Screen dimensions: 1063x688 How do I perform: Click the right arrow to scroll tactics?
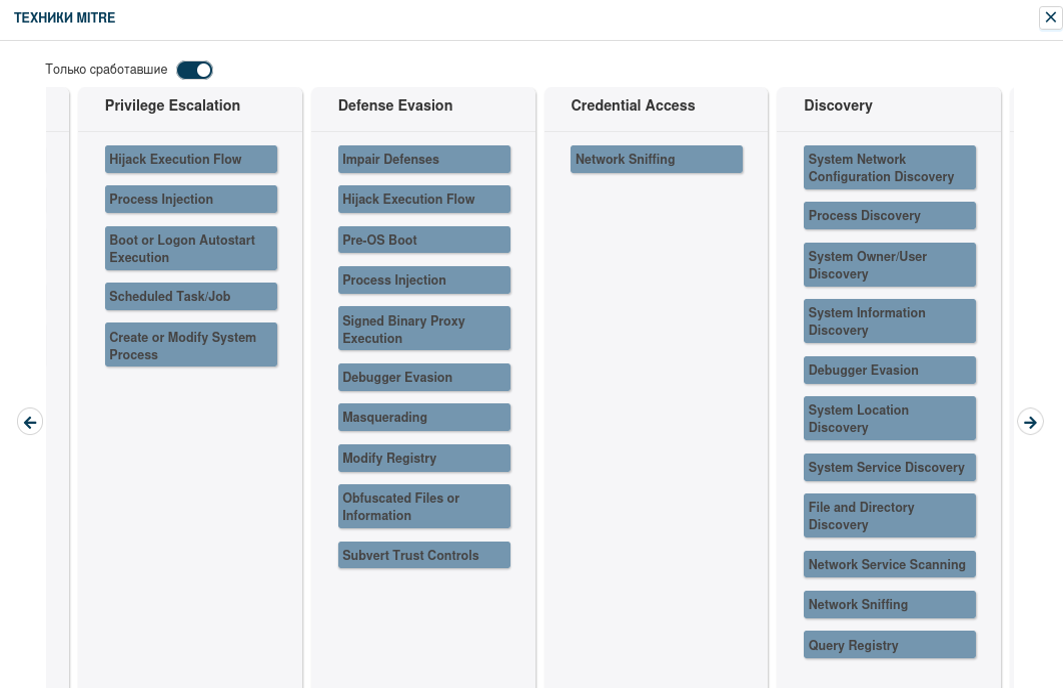[x=1030, y=422]
